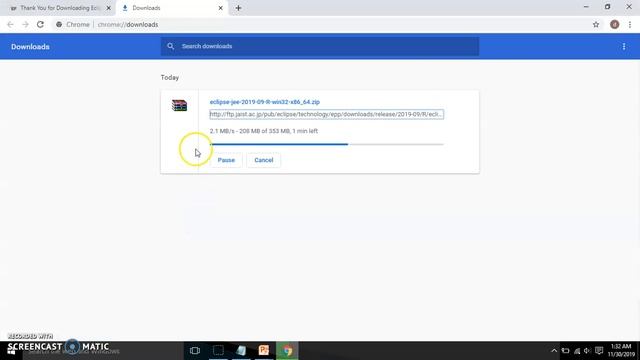This screenshot has width=640, height=360.
Task: Go forward in browser history
Action: [x=25, y=24]
